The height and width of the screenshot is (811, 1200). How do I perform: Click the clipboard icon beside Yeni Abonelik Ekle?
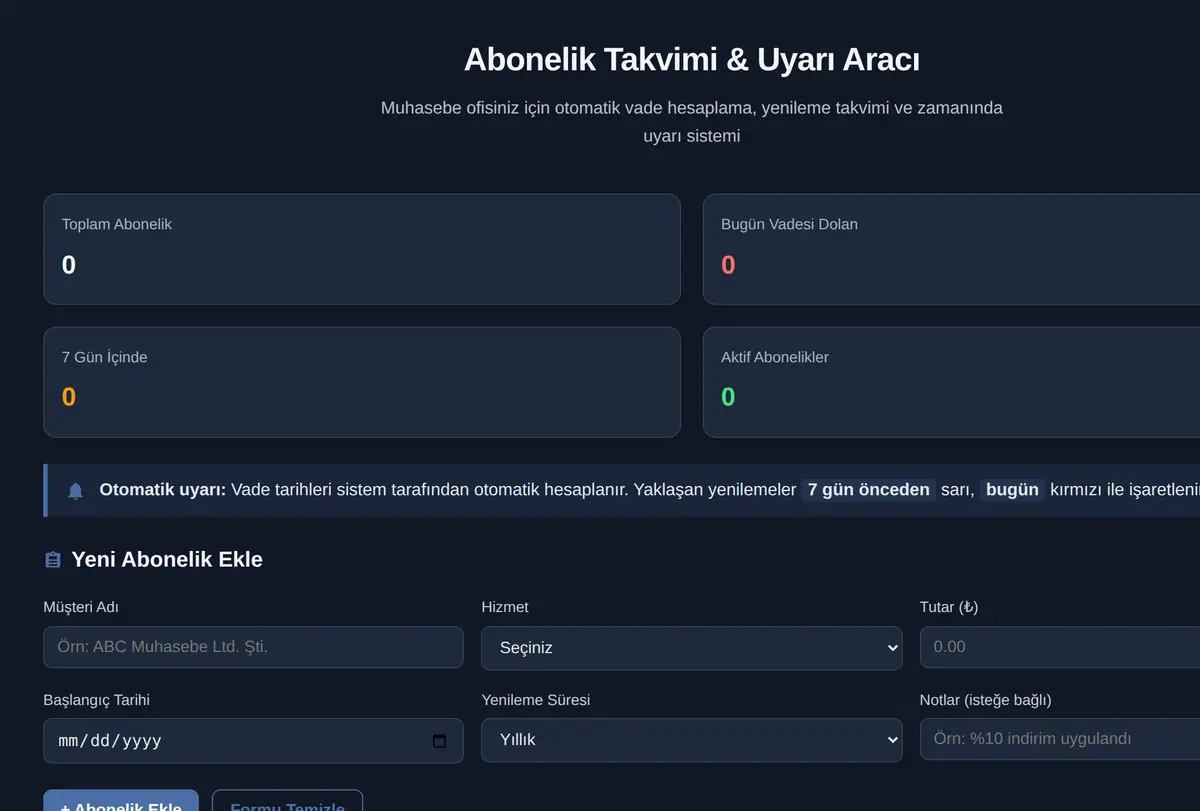53,560
